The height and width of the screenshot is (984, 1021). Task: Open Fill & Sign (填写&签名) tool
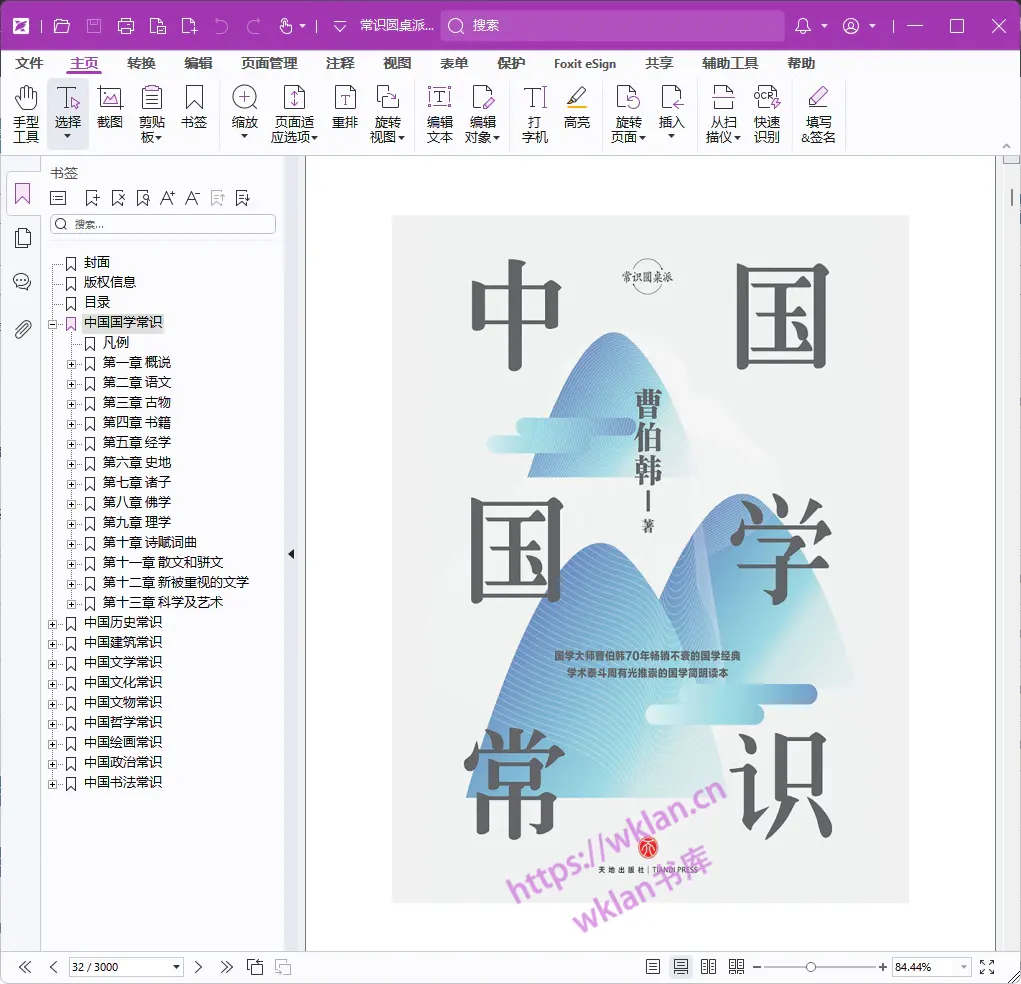coord(818,113)
